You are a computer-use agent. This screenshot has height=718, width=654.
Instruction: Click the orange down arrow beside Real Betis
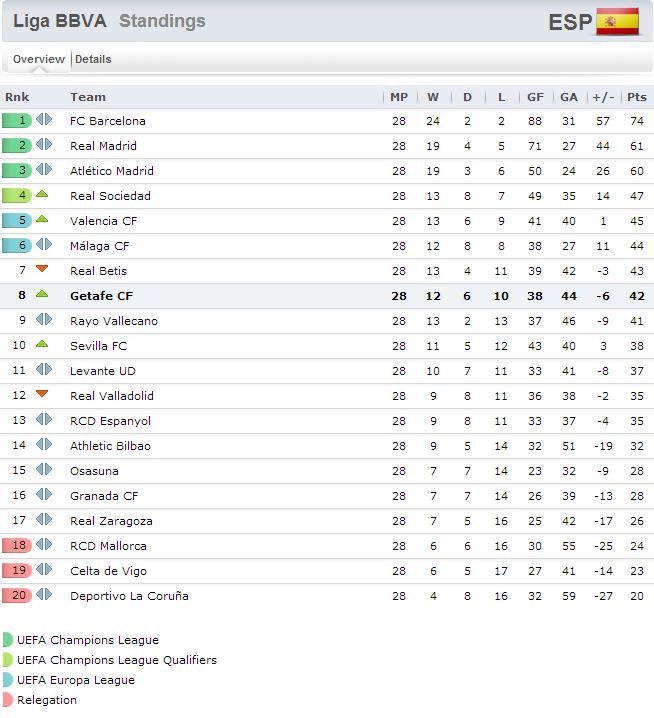[x=42, y=269]
